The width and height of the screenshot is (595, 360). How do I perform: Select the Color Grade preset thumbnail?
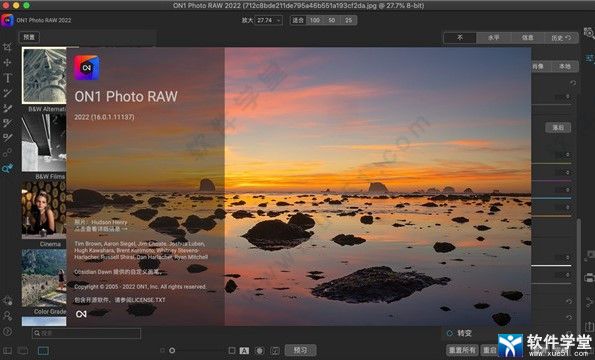coord(44,278)
